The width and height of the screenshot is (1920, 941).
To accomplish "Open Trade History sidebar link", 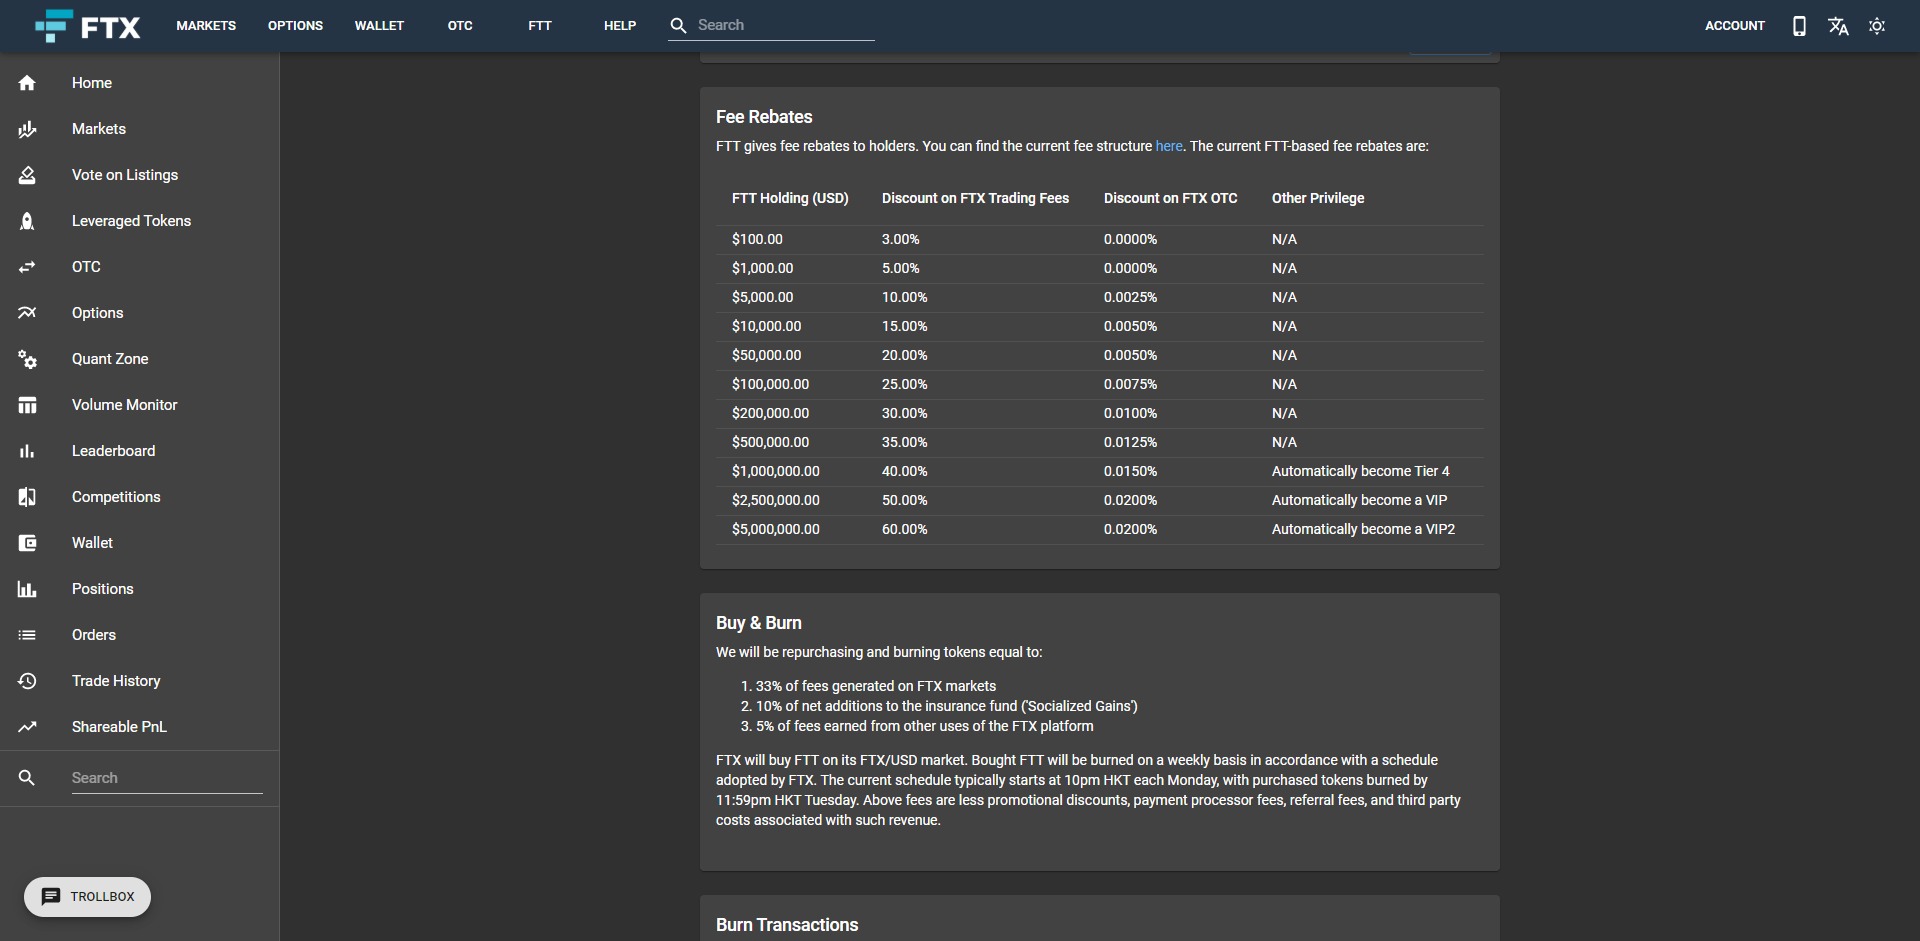I will (116, 681).
